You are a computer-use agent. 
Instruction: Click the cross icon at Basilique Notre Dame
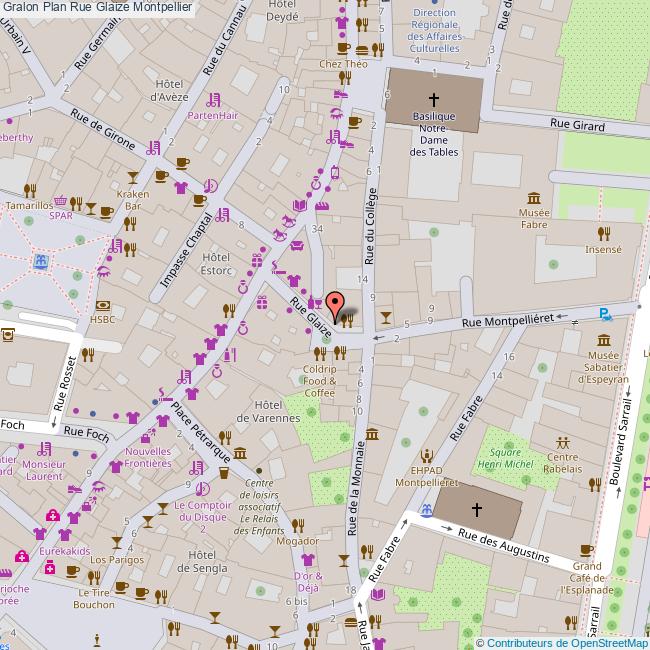coord(434,99)
